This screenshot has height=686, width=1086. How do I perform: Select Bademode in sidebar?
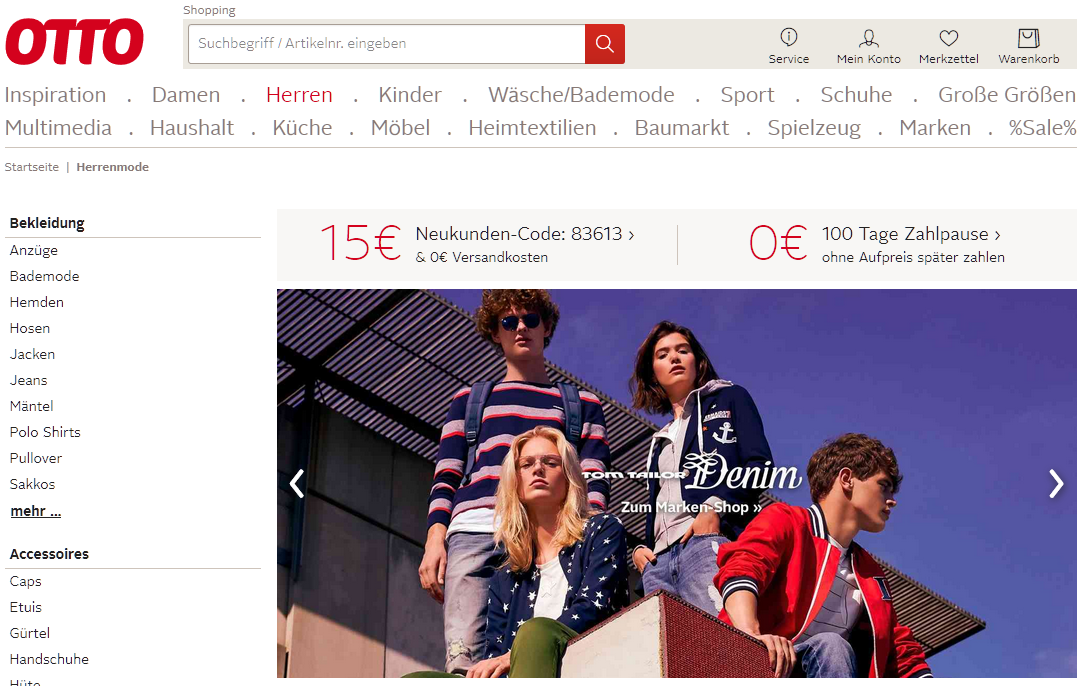[x=44, y=276]
